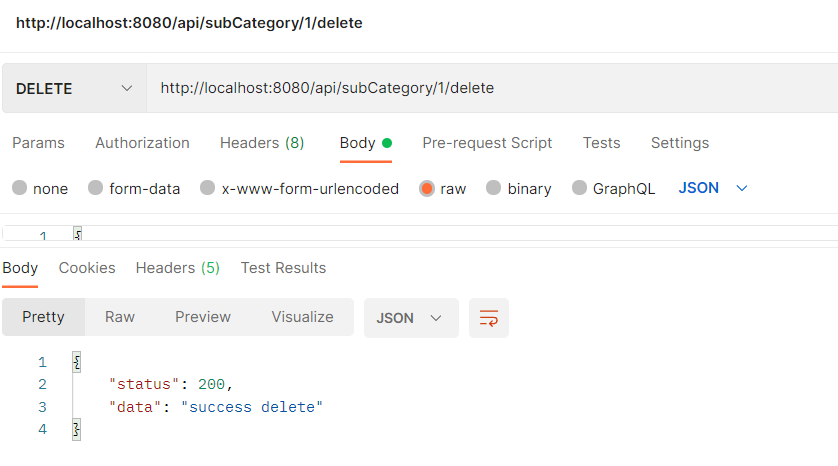The width and height of the screenshot is (838, 466).
Task: Open the response JSON format dropdown
Action: pos(411,318)
